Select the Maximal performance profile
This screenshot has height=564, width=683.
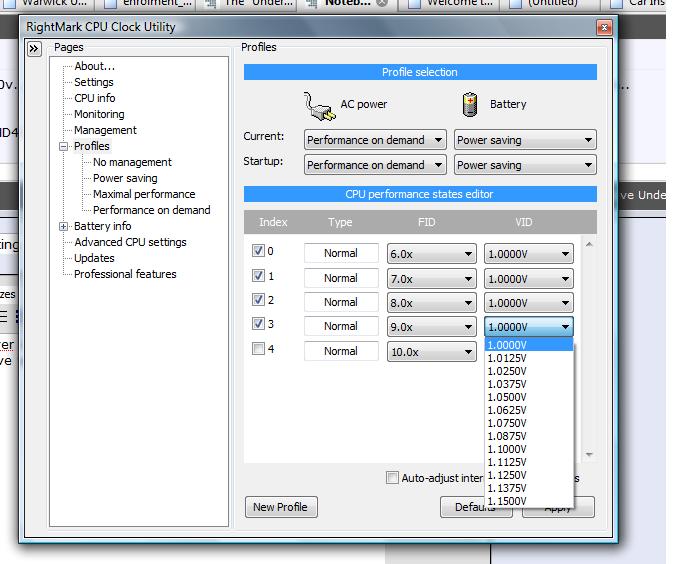[x=144, y=194]
